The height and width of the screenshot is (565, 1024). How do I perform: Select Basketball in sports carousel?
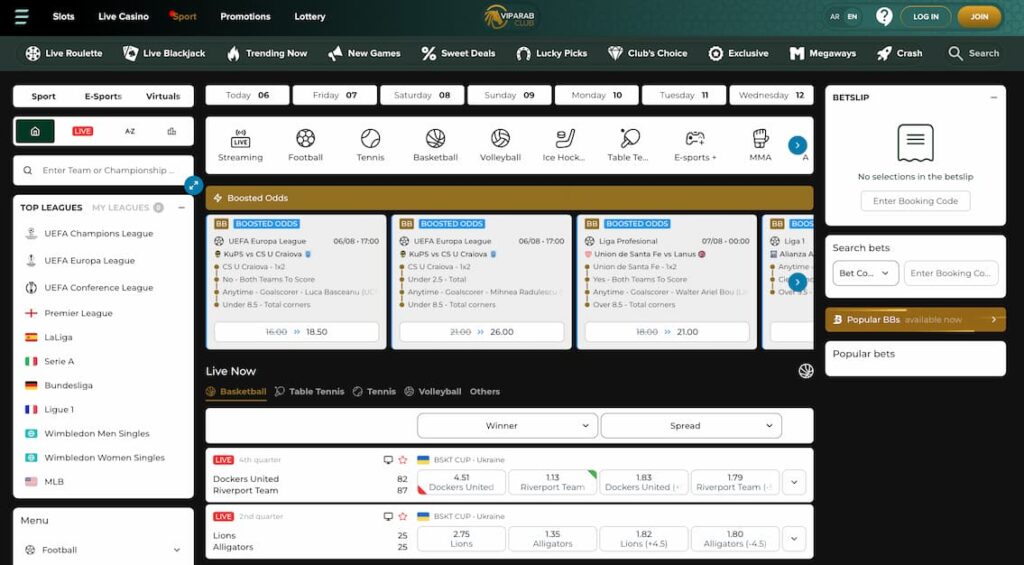point(436,145)
